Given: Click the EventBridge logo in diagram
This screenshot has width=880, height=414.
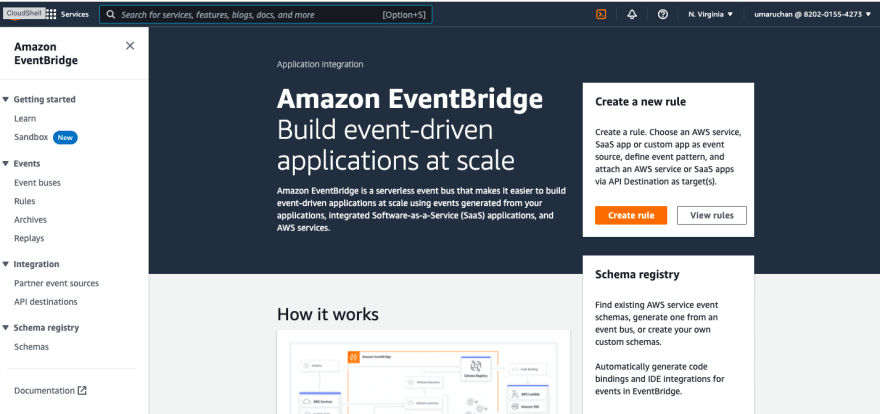Looking at the screenshot, I should (354, 357).
